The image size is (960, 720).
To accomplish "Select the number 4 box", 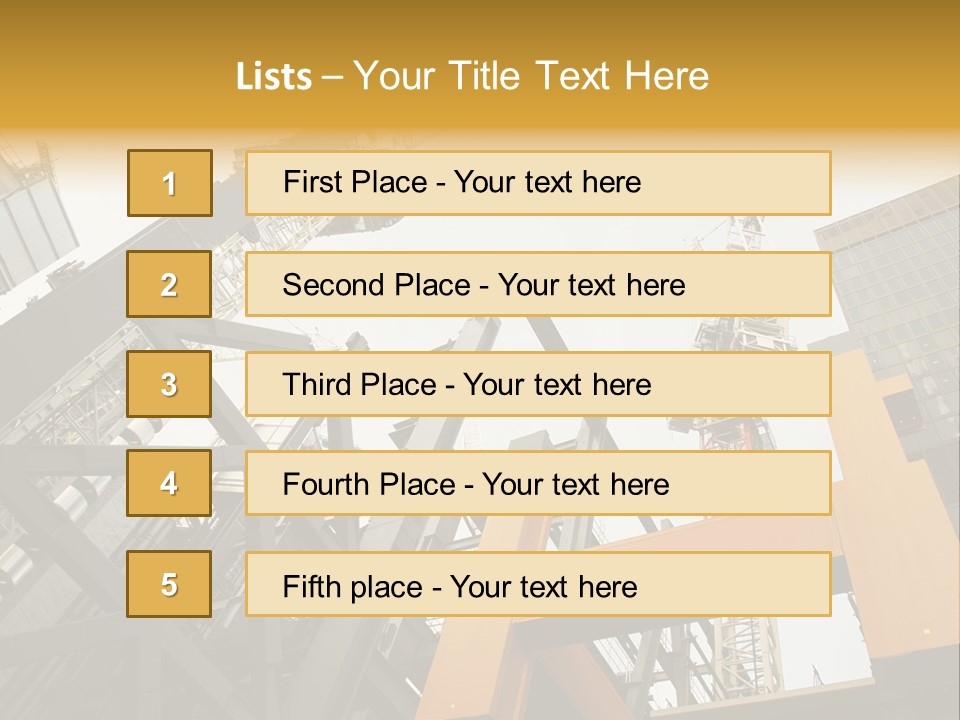I will tap(169, 483).
